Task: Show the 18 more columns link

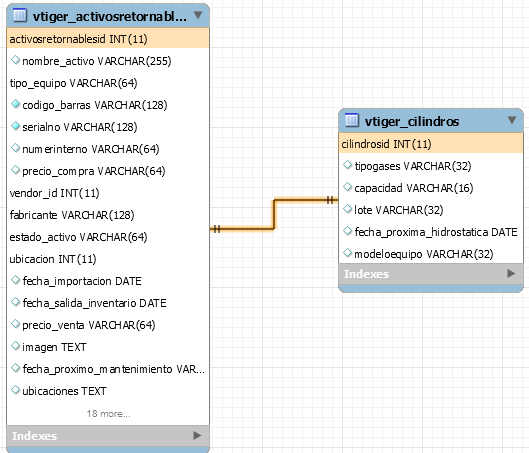Action: (108, 414)
